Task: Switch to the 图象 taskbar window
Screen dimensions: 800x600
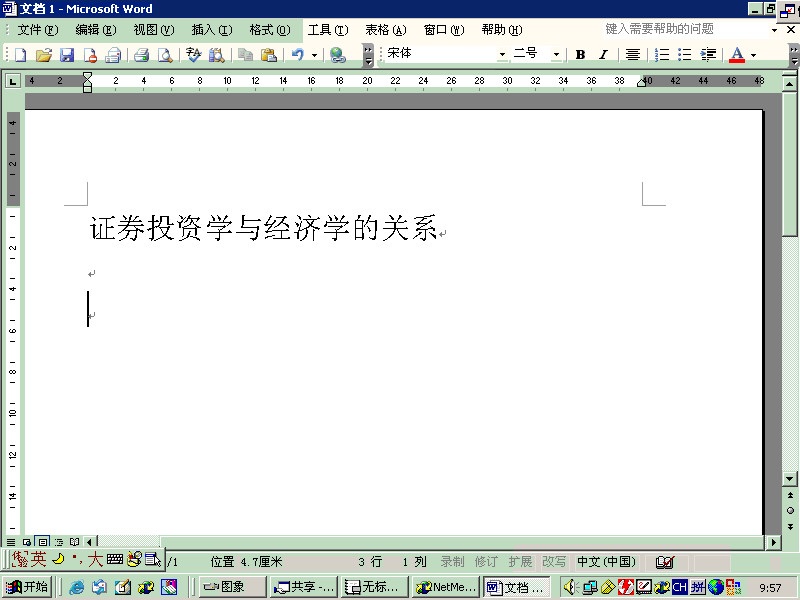Action: click(232, 587)
